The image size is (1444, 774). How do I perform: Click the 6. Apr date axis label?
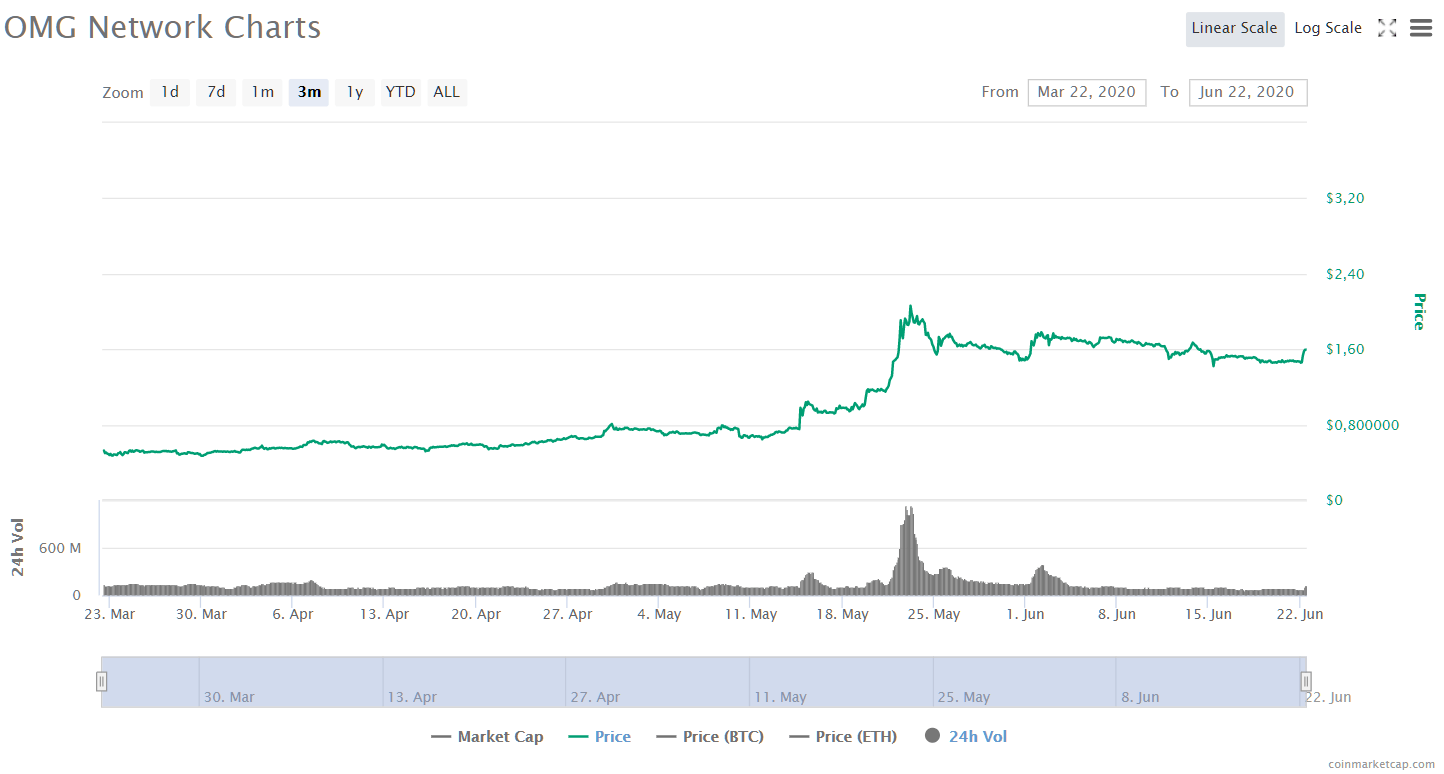pos(293,614)
